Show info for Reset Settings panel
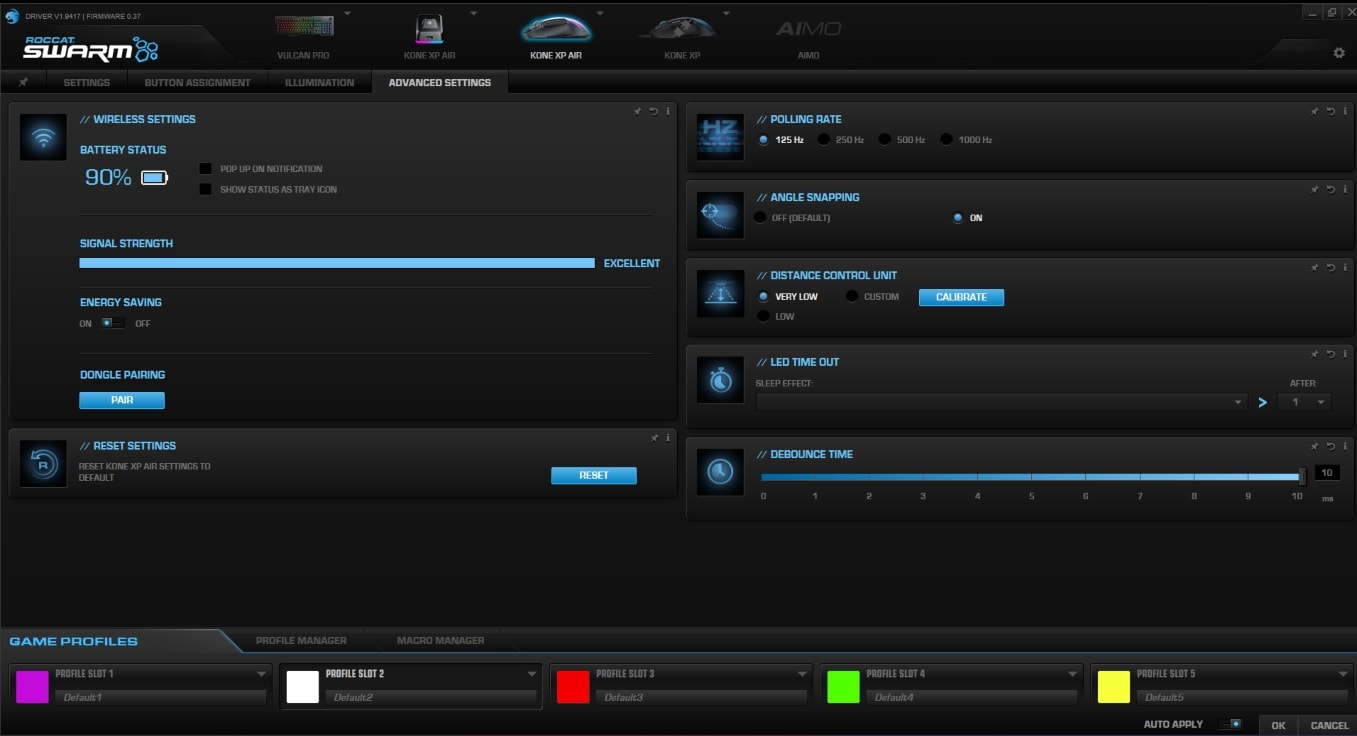The height and width of the screenshot is (736, 1357). coord(668,437)
